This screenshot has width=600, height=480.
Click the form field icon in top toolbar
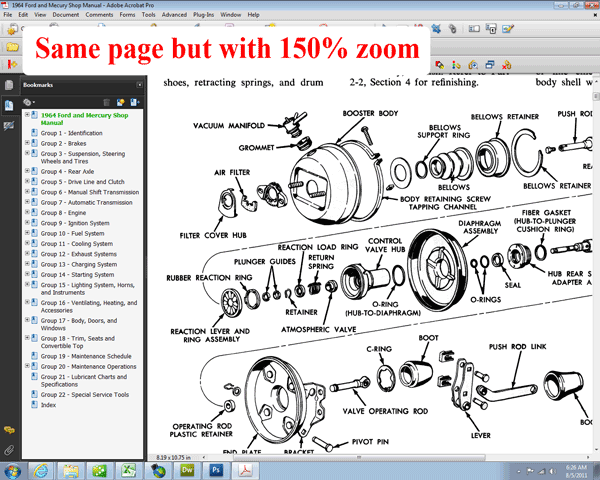pos(474,29)
